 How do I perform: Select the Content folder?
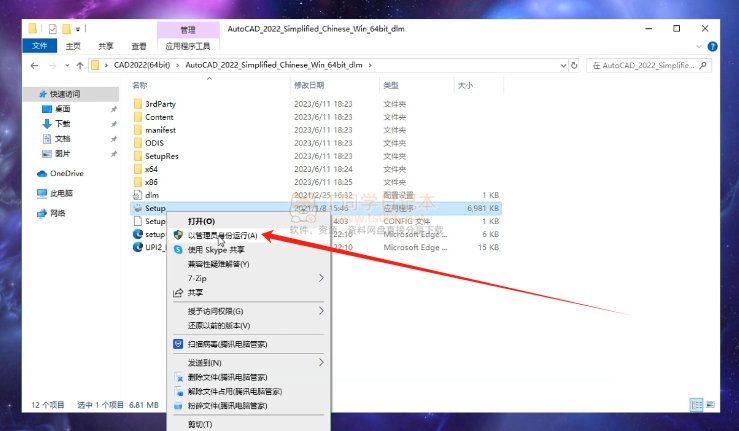click(x=159, y=117)
